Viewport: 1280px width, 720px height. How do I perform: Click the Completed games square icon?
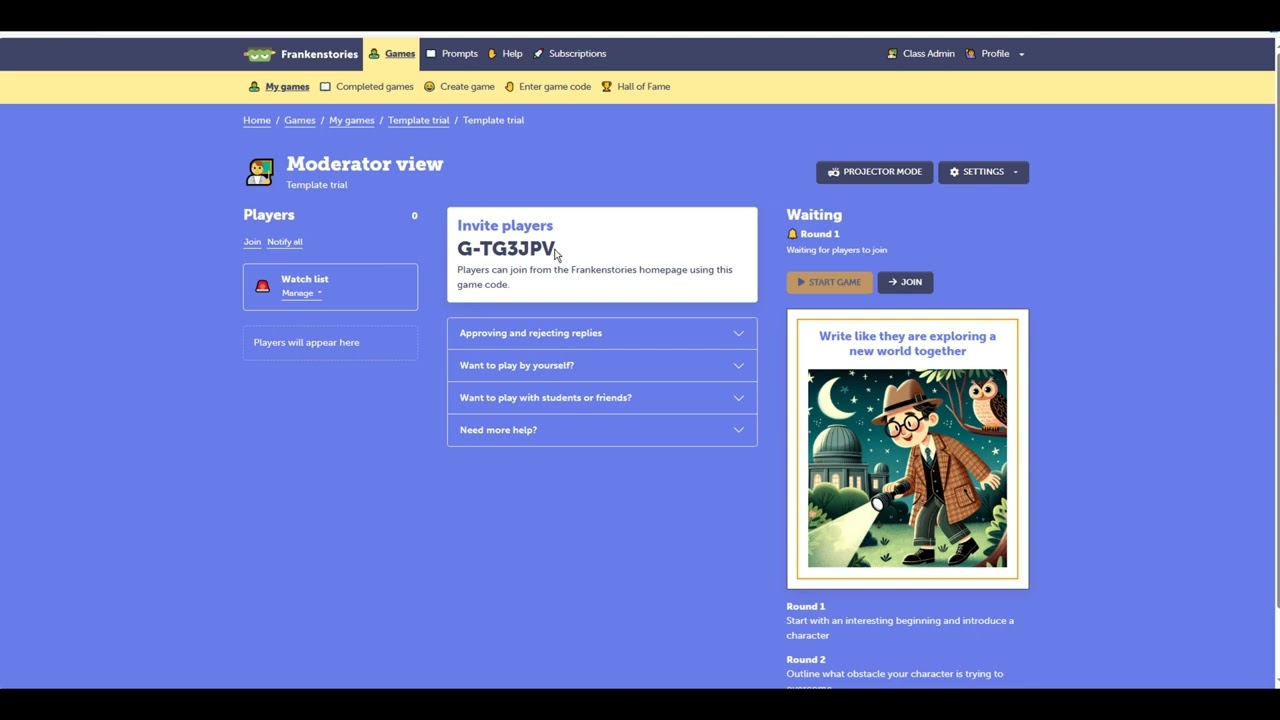point(325,87)
